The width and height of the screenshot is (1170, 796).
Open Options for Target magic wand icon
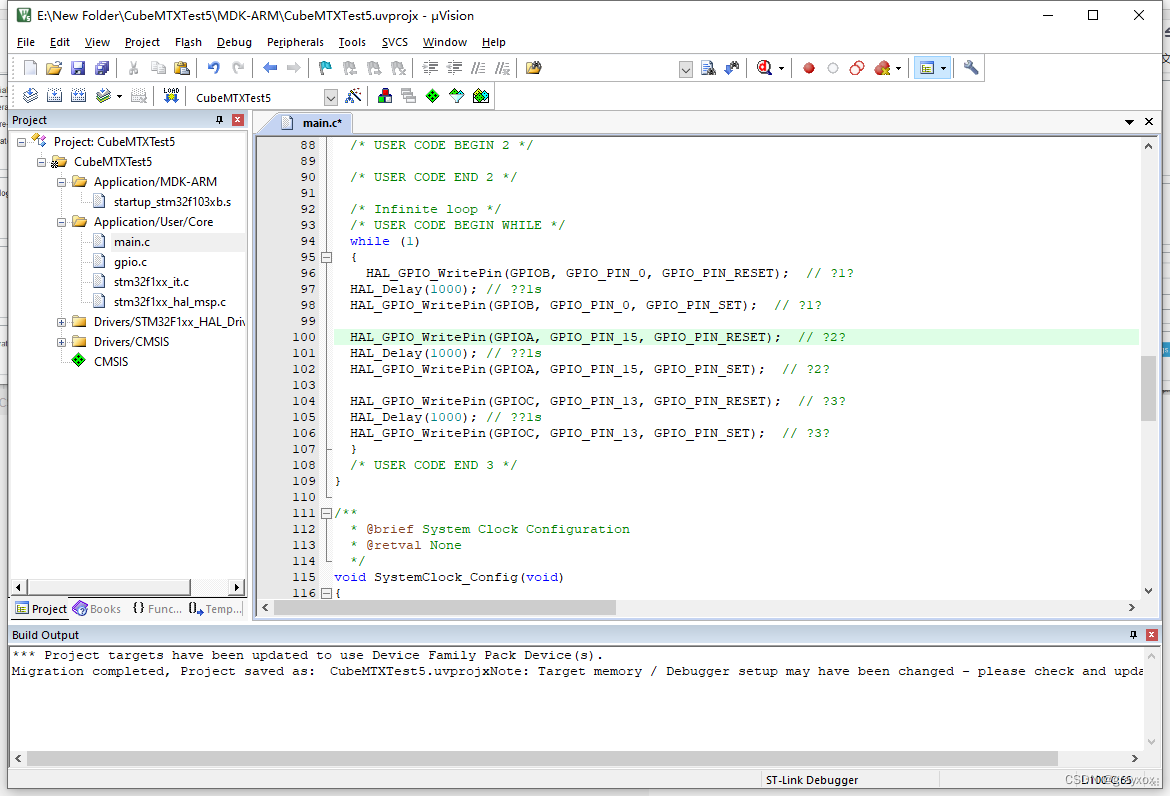pyautogui.click(x=353, y=95)
